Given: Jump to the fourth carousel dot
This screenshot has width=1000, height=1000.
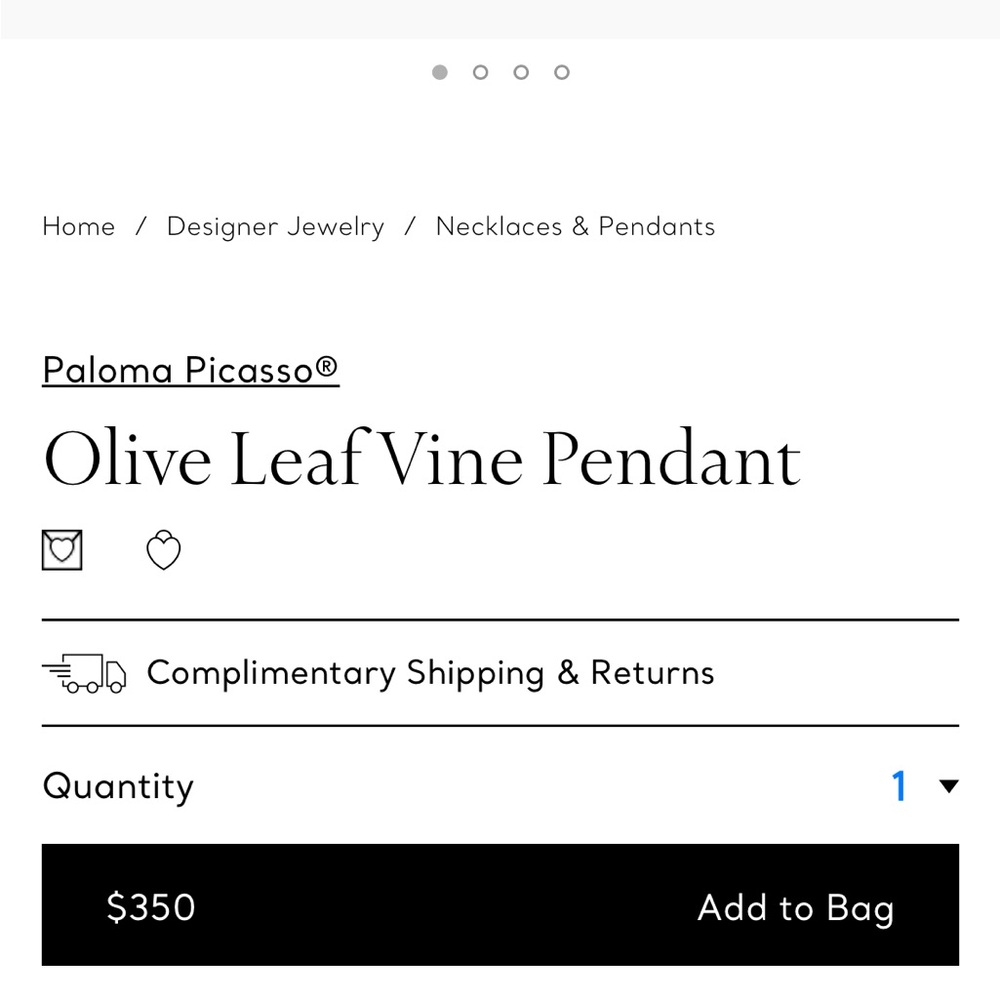Looking at the screenshot, I should coord(561,72).
